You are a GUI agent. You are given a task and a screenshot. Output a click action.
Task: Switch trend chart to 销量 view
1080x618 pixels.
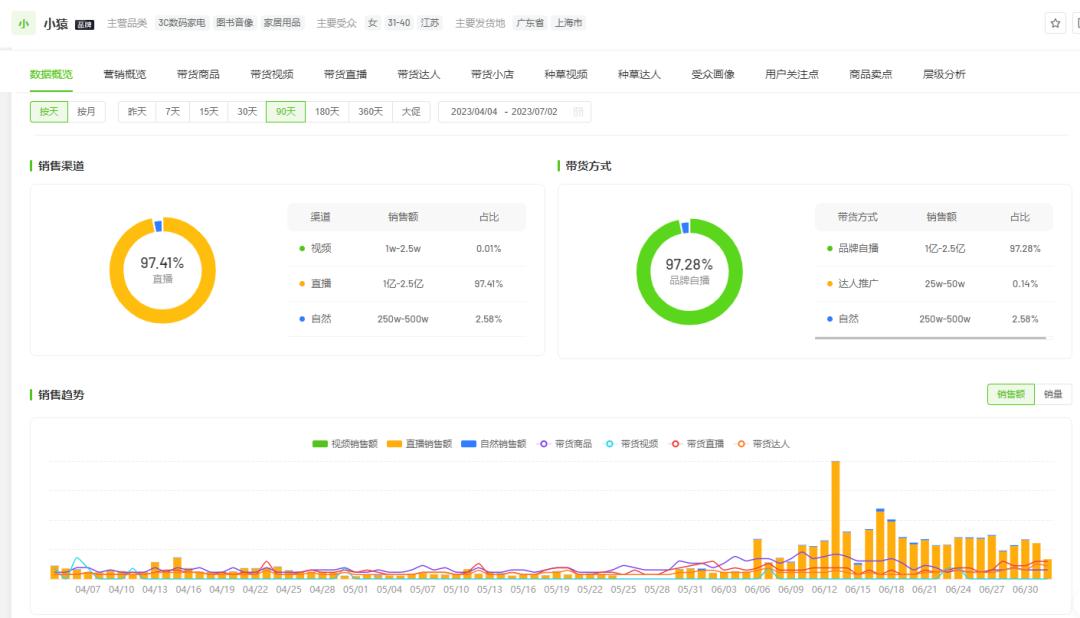click(x=1053, y=394)
